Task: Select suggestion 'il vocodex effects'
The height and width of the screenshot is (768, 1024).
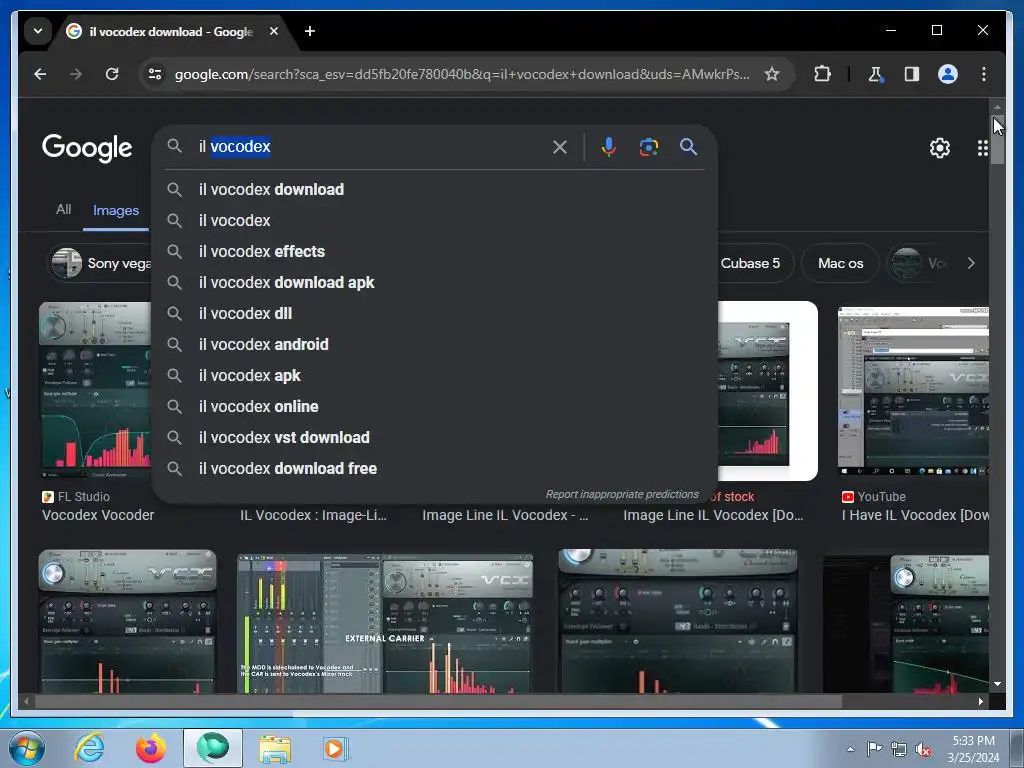Action: coord(435,251)
